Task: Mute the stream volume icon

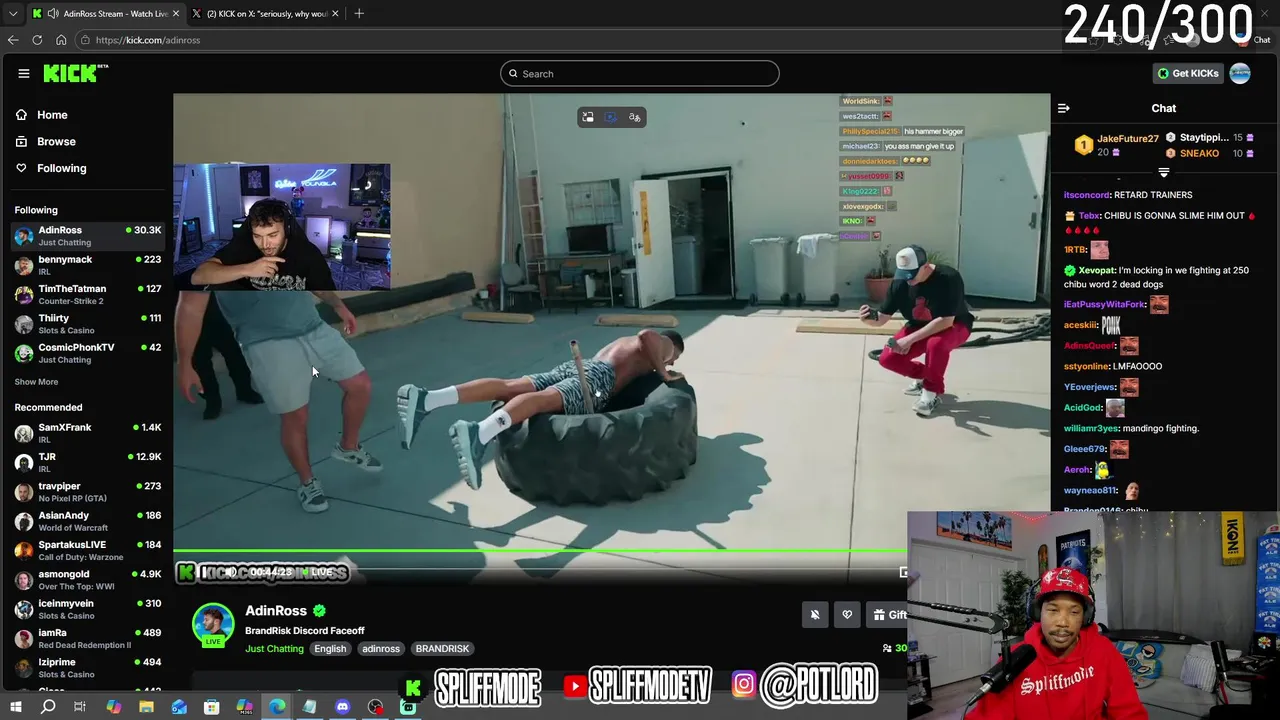Action: pyautogui.click(x=231, y=572)
